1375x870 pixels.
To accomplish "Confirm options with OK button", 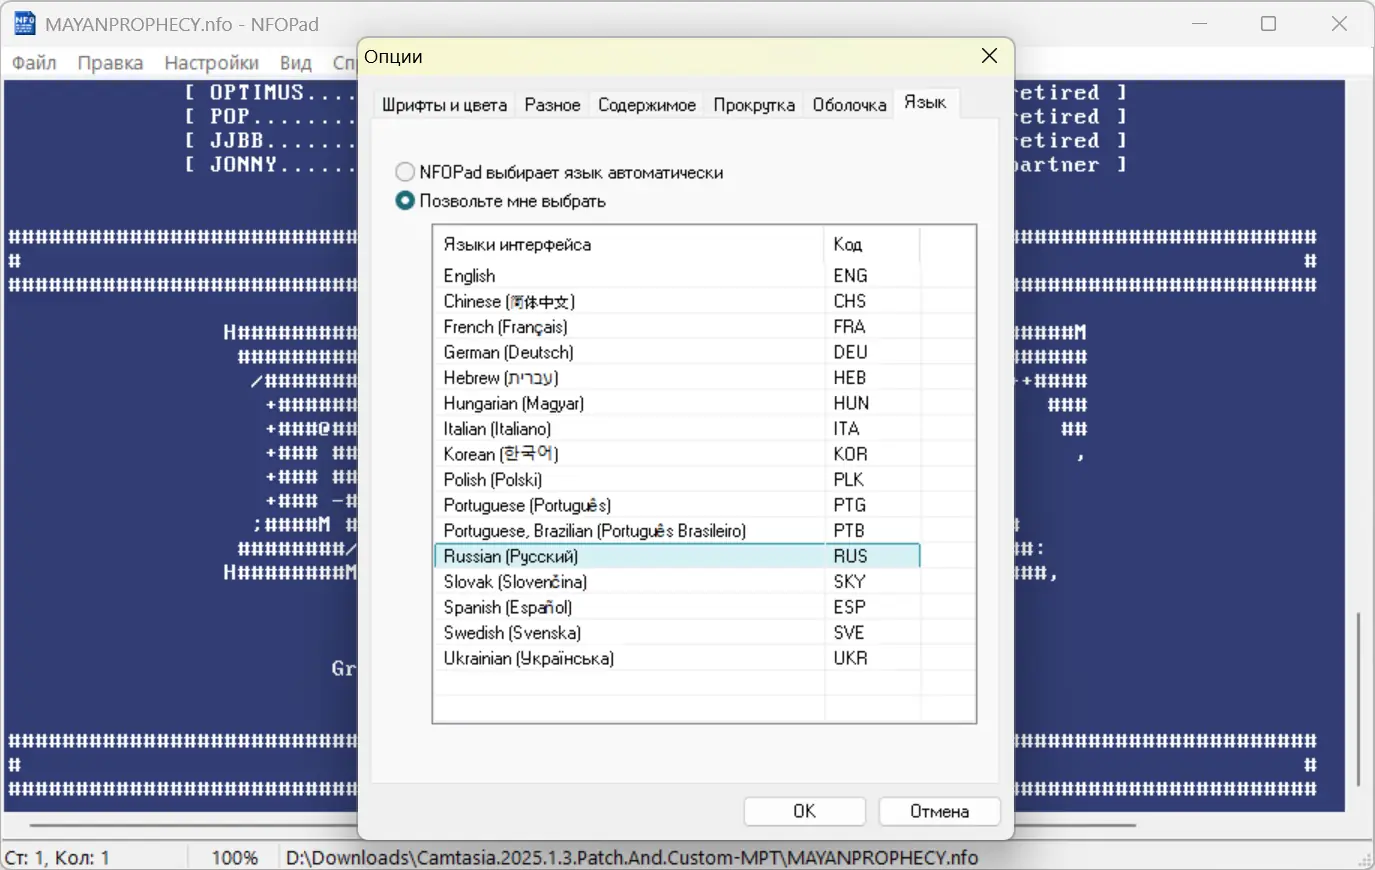I will [x=804, y=811].
